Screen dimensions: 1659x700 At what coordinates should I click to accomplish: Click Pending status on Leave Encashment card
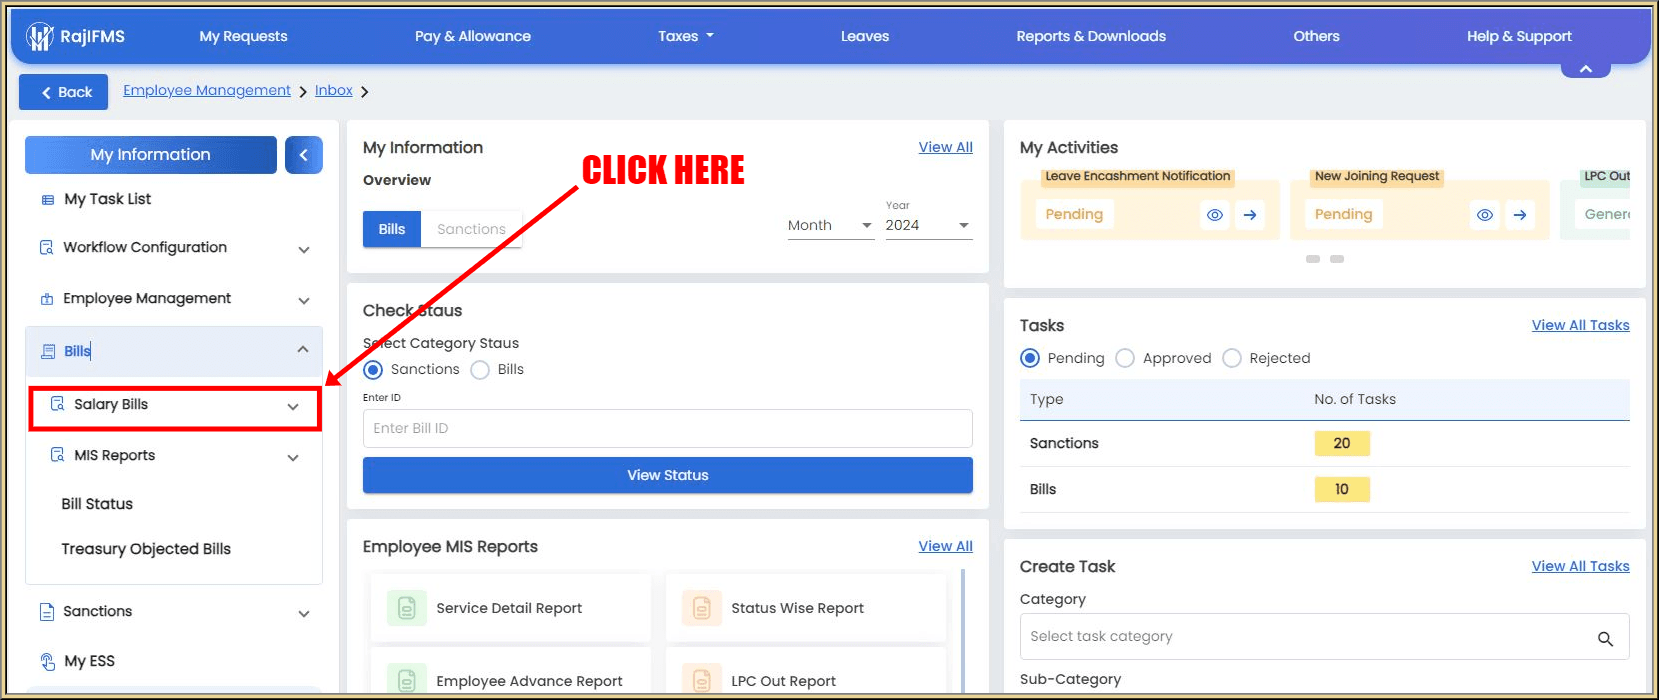(1074, 215)
